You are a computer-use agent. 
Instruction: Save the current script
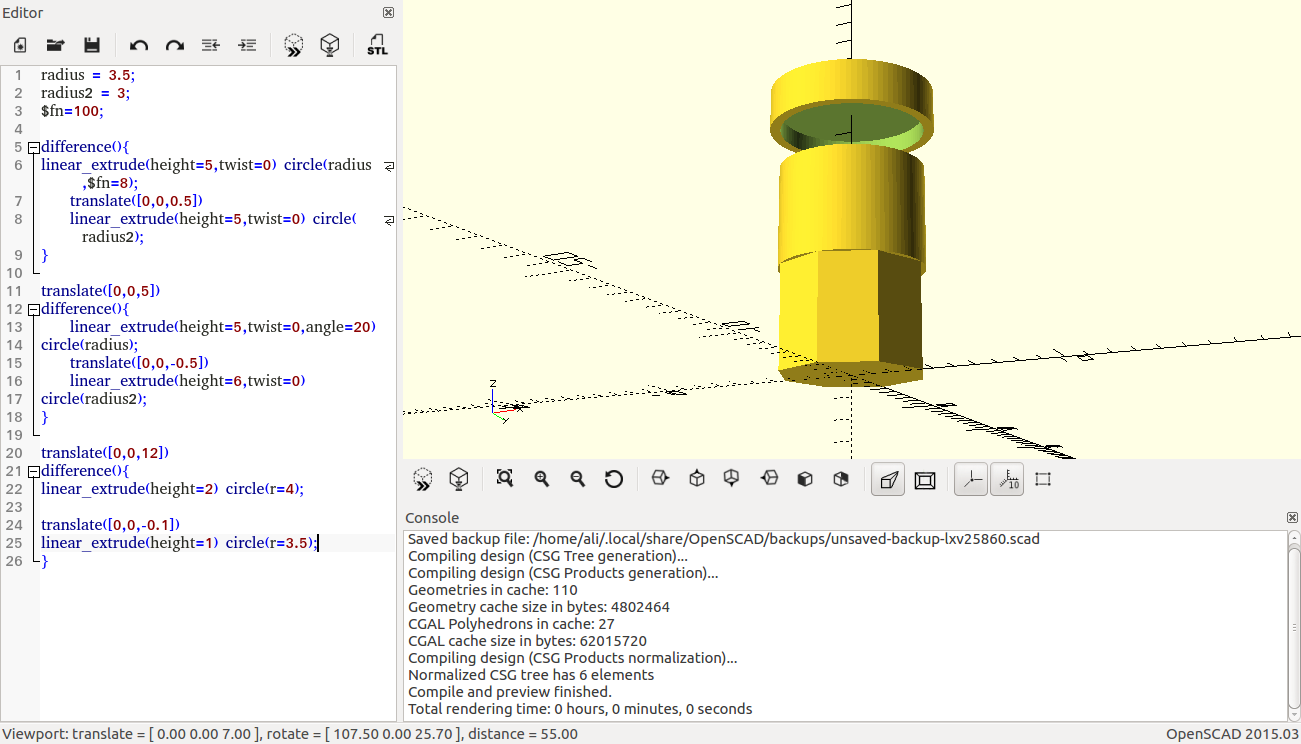(93, 45)
